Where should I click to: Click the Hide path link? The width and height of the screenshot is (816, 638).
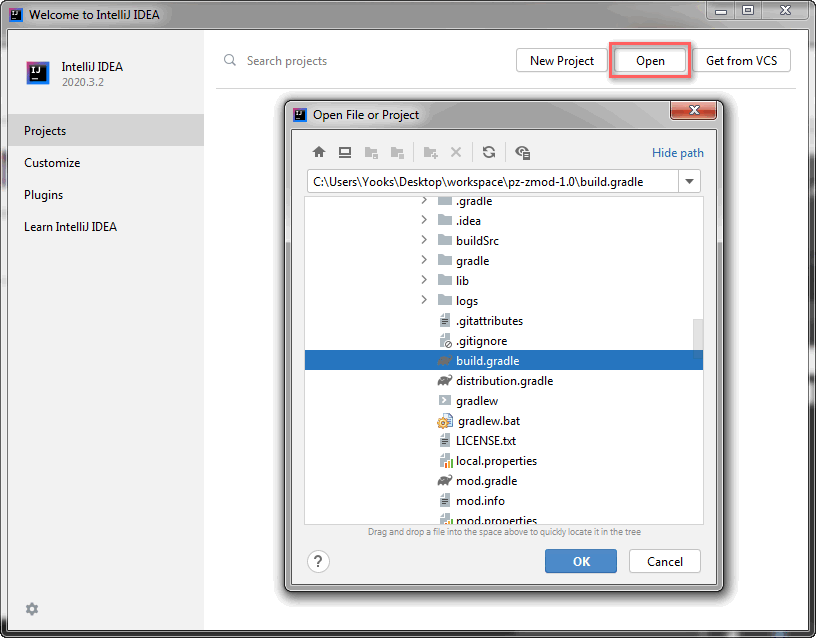tap(678, 152)
